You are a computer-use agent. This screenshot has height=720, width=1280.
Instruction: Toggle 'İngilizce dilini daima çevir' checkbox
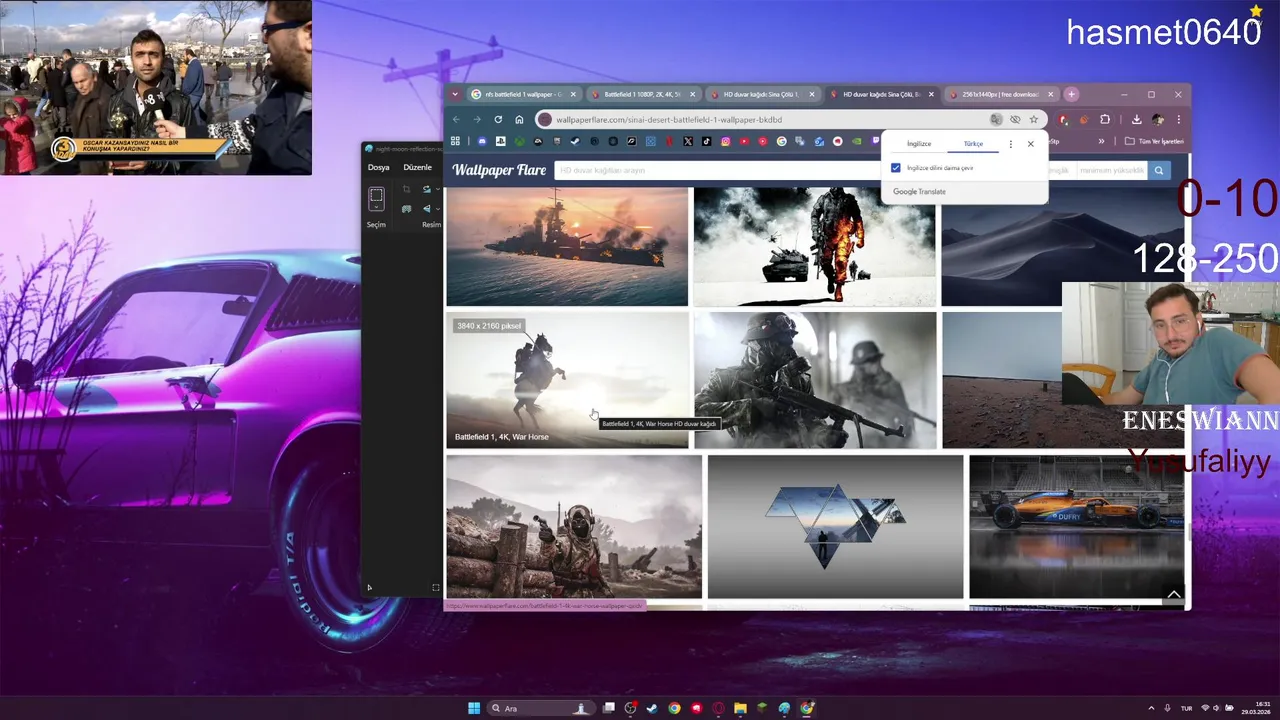pyautogui.click(x=895, y=168)
